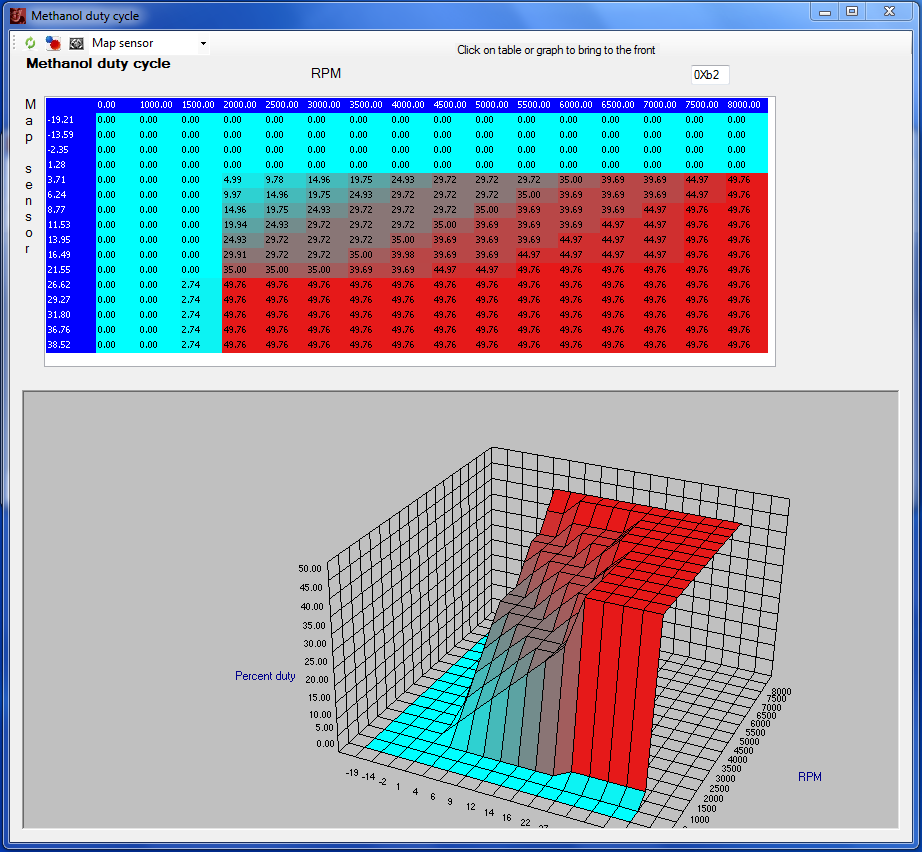The image size is (922, 852).
Task: Click the 21.55 map sensor row header
Action: click(58, 270)
